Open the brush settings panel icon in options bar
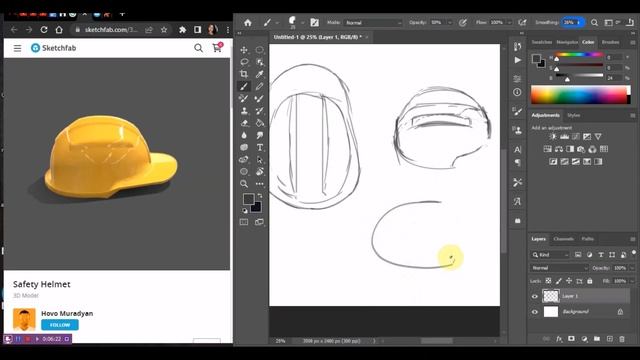The image size is (640, 360). pyautogui.click(x=314, y=23)
